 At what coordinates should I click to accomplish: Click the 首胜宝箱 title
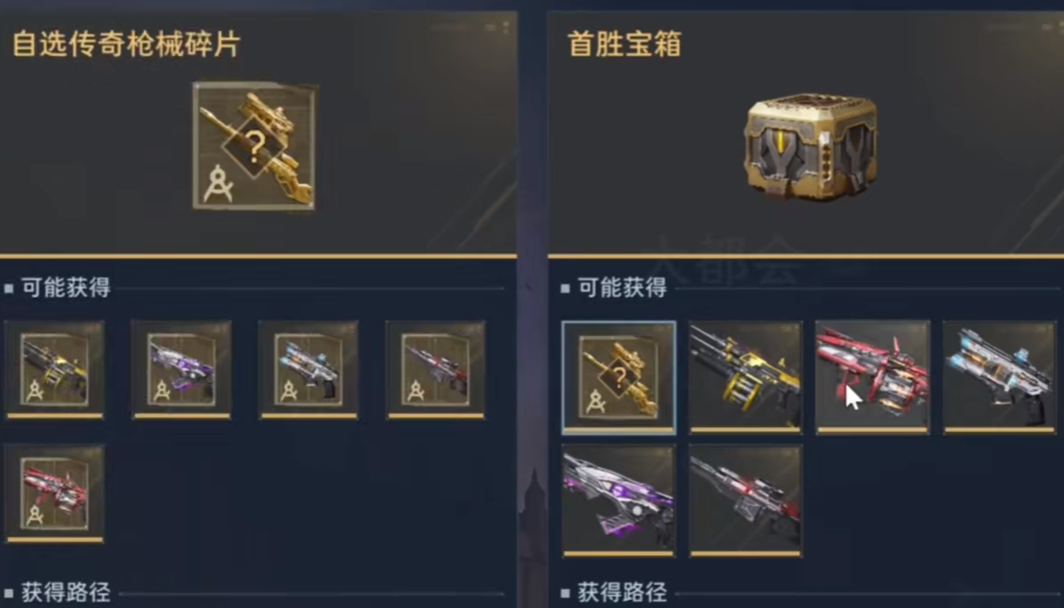tap(624, 44)
